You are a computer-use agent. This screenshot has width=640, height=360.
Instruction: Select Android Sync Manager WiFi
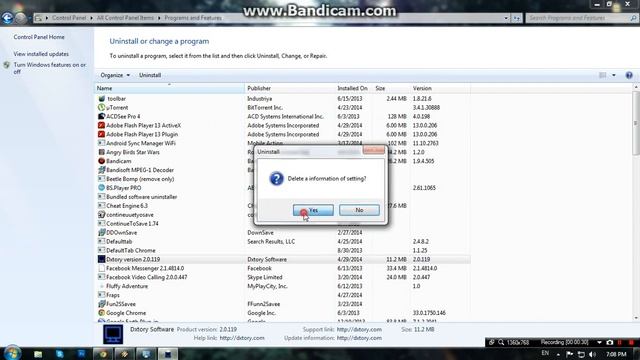point(141,143)
